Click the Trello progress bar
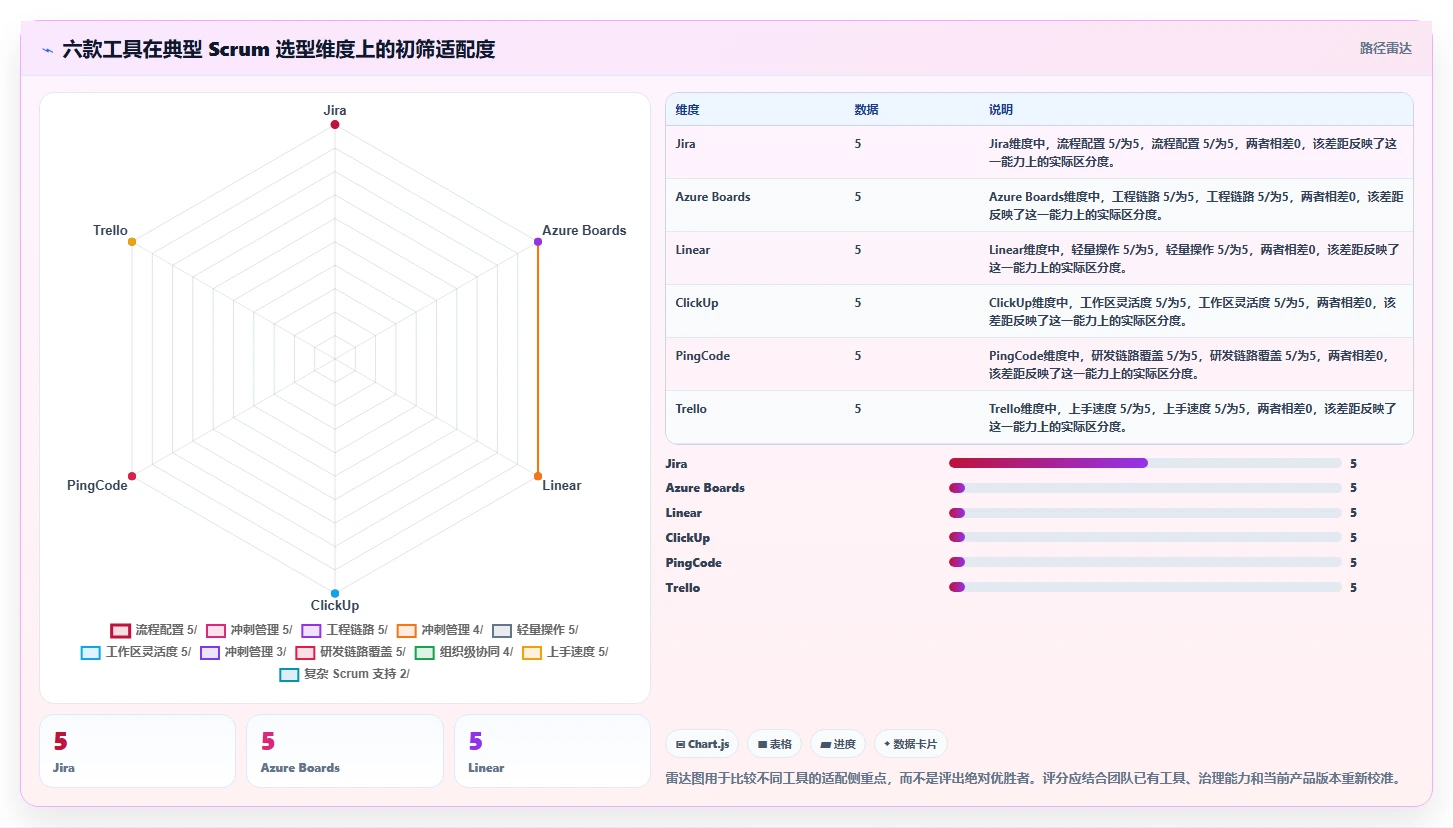The height and width of the screenshot is (828, 1453). coord(1145,587)
